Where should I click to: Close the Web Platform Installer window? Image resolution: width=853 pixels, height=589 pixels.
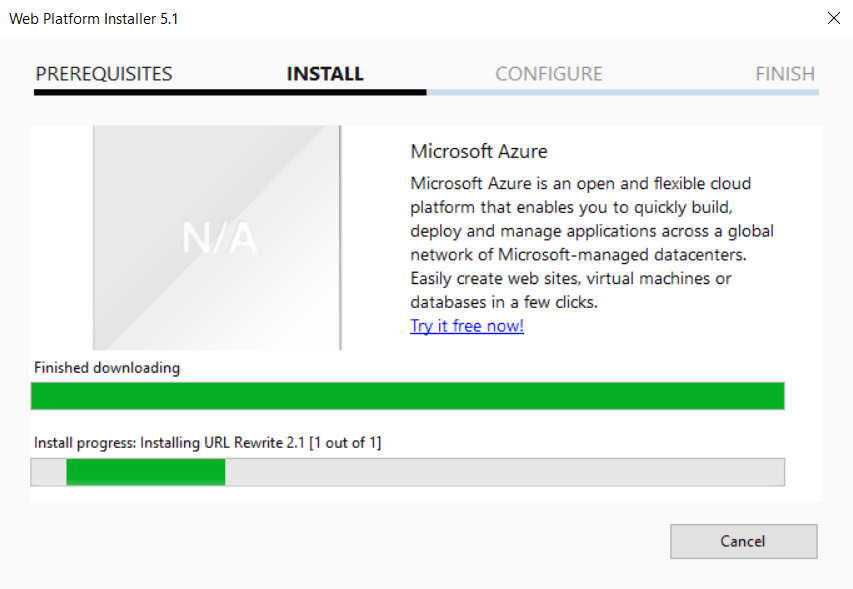(x=833, y=18)
